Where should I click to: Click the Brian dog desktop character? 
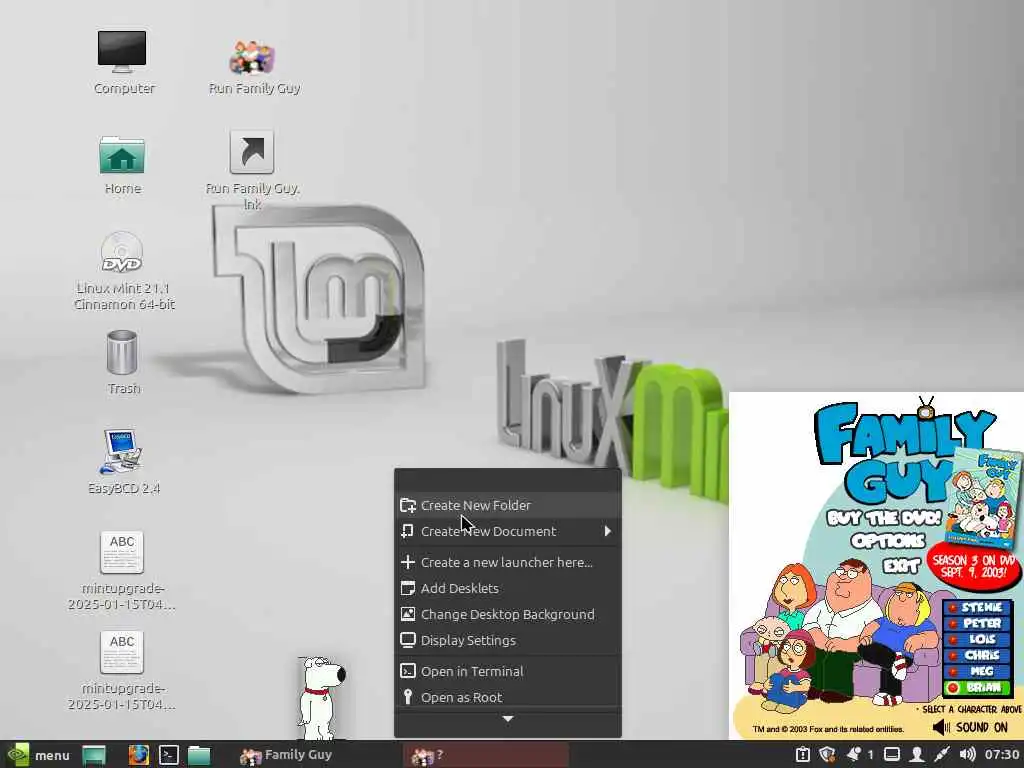(322, 699)
